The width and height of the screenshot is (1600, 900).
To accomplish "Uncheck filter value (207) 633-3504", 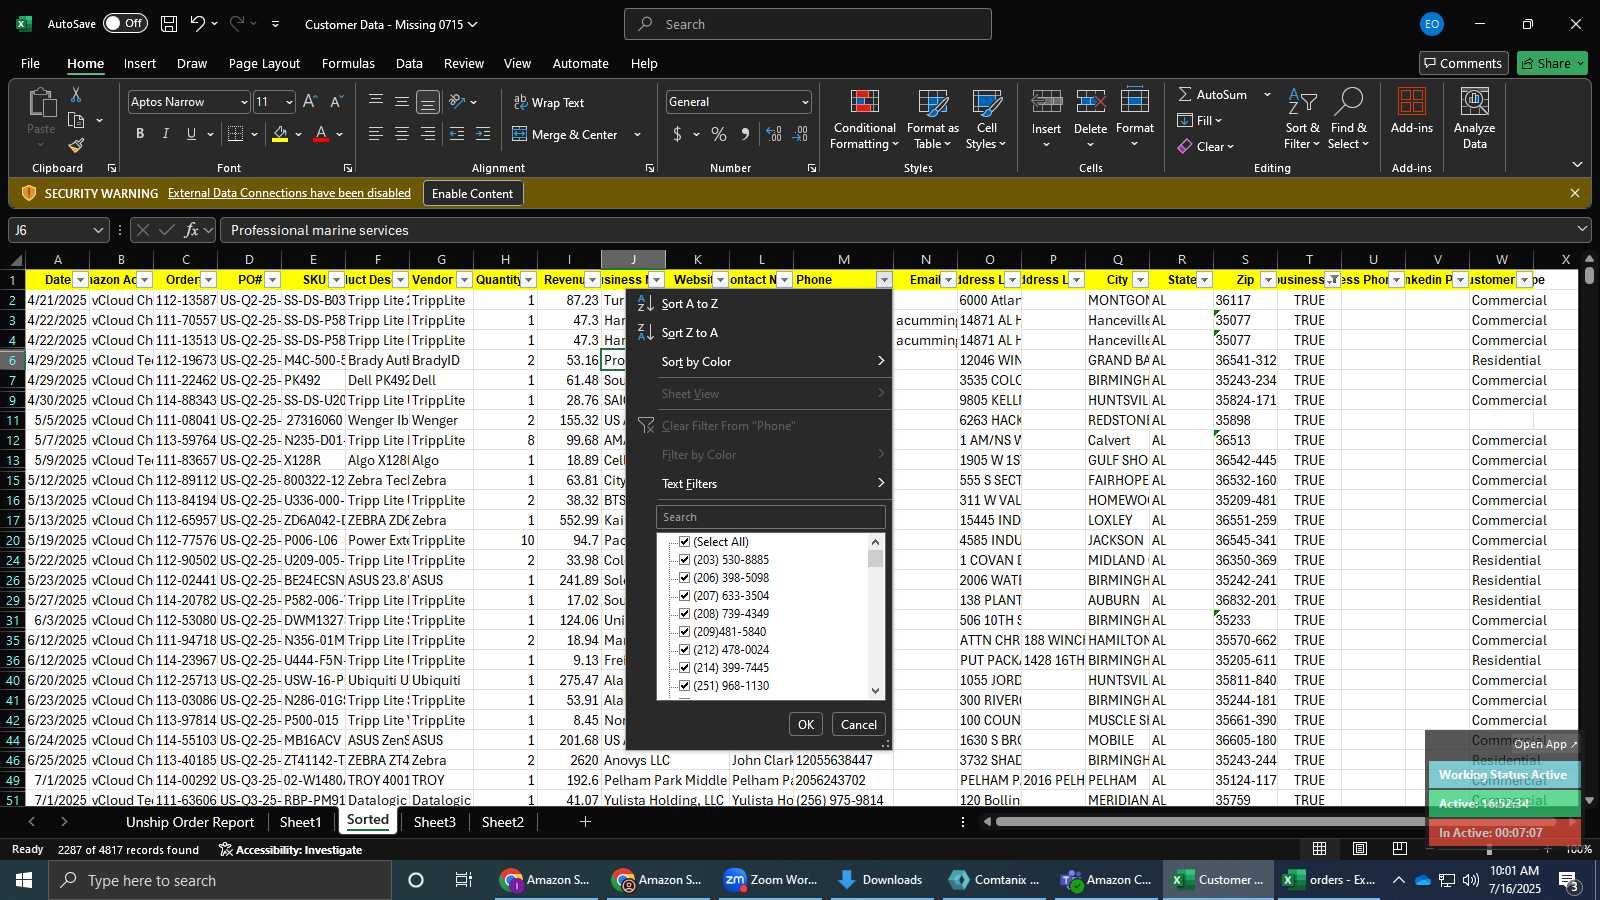I will click(x=685, y=596).
